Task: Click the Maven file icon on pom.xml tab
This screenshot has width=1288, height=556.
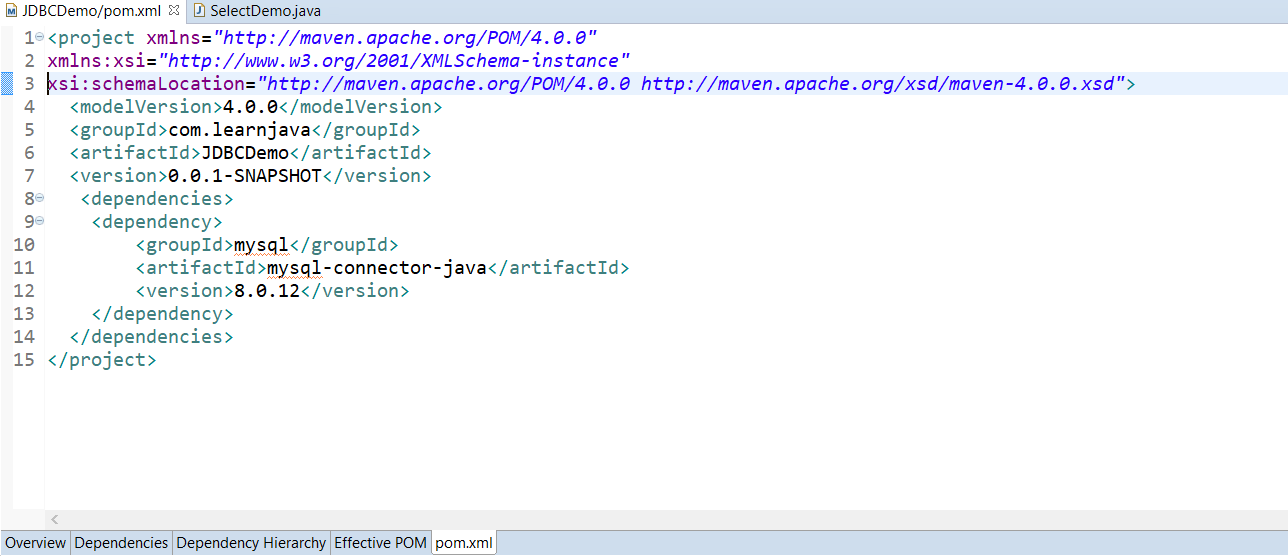Action: 12,11
